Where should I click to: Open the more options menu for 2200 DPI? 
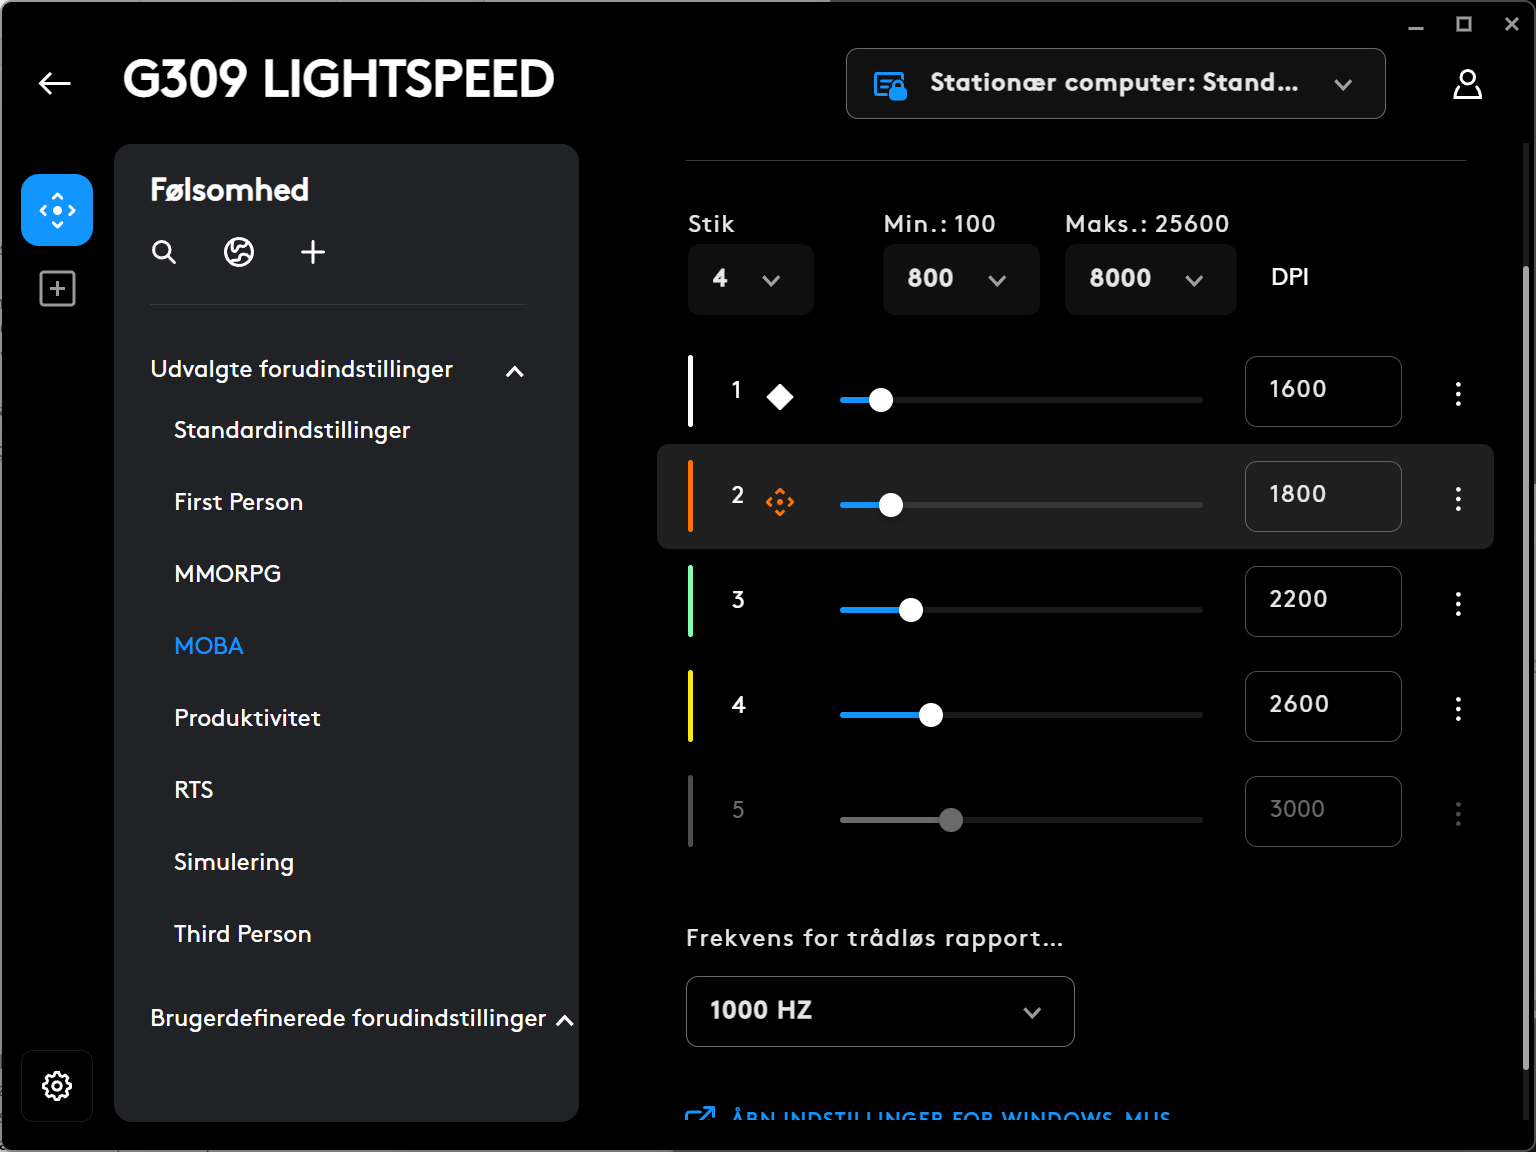[x=1458, y=603]
